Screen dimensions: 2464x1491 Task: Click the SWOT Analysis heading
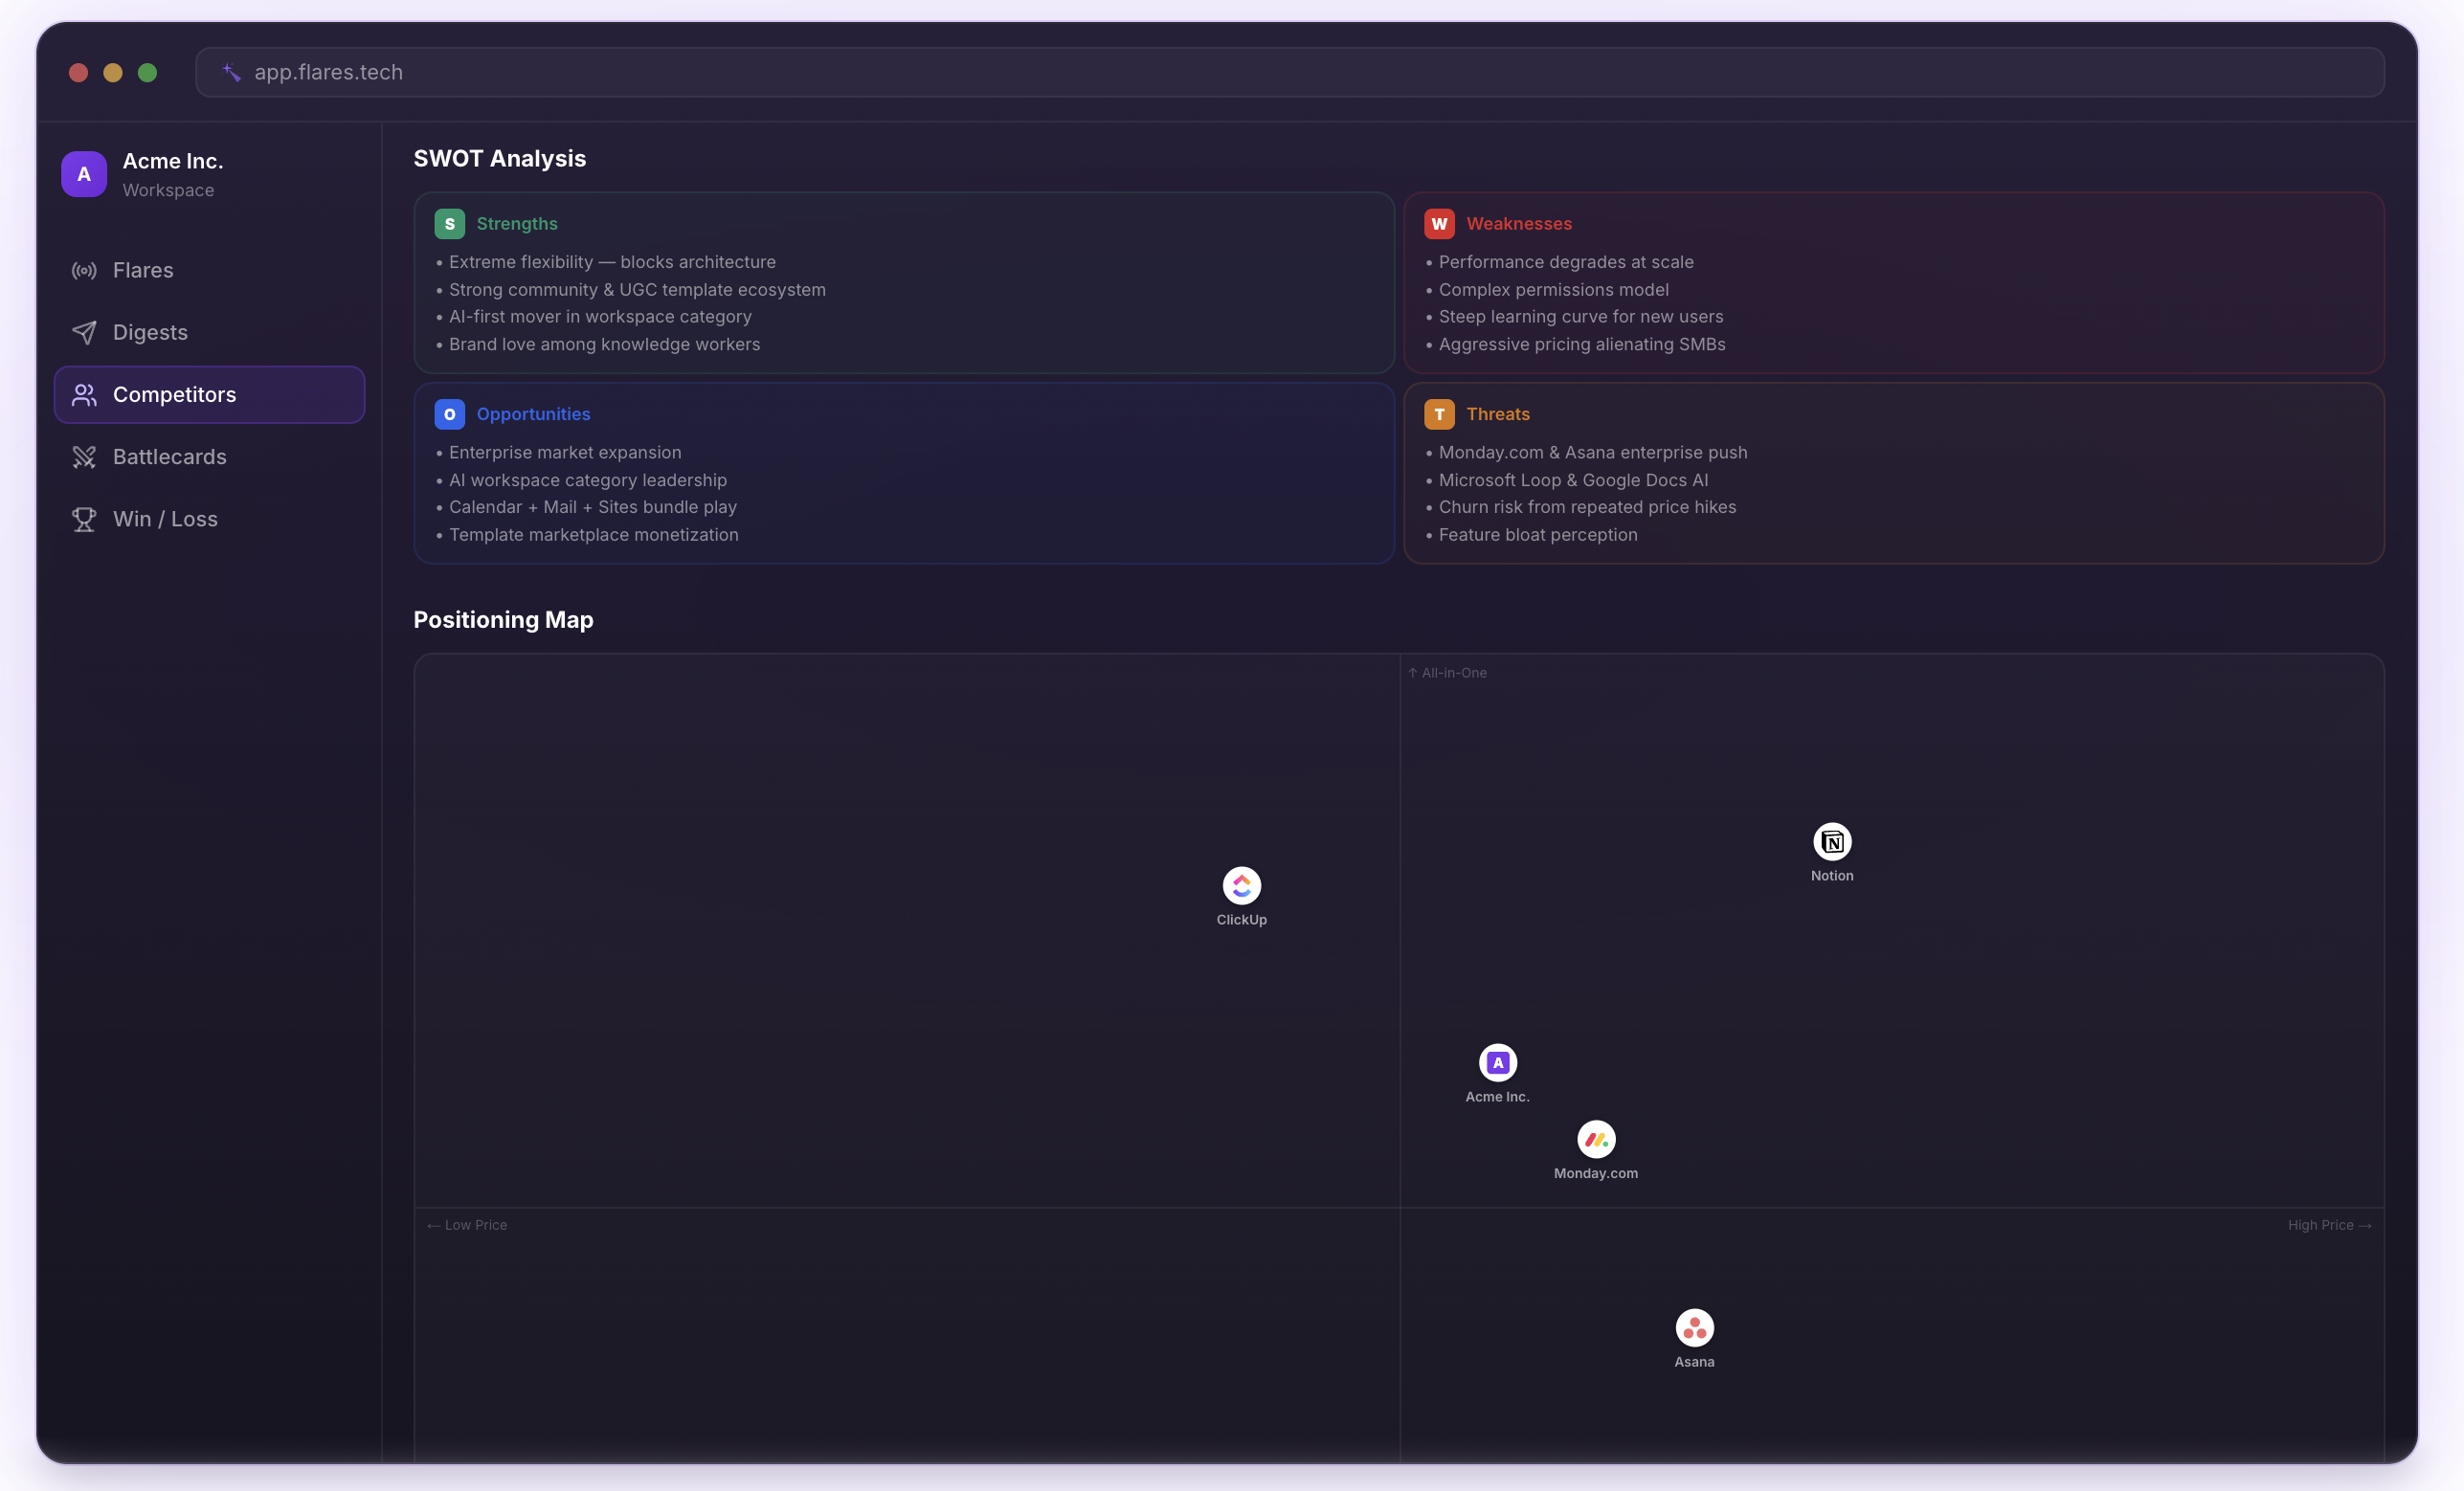[x=499, y=159]
